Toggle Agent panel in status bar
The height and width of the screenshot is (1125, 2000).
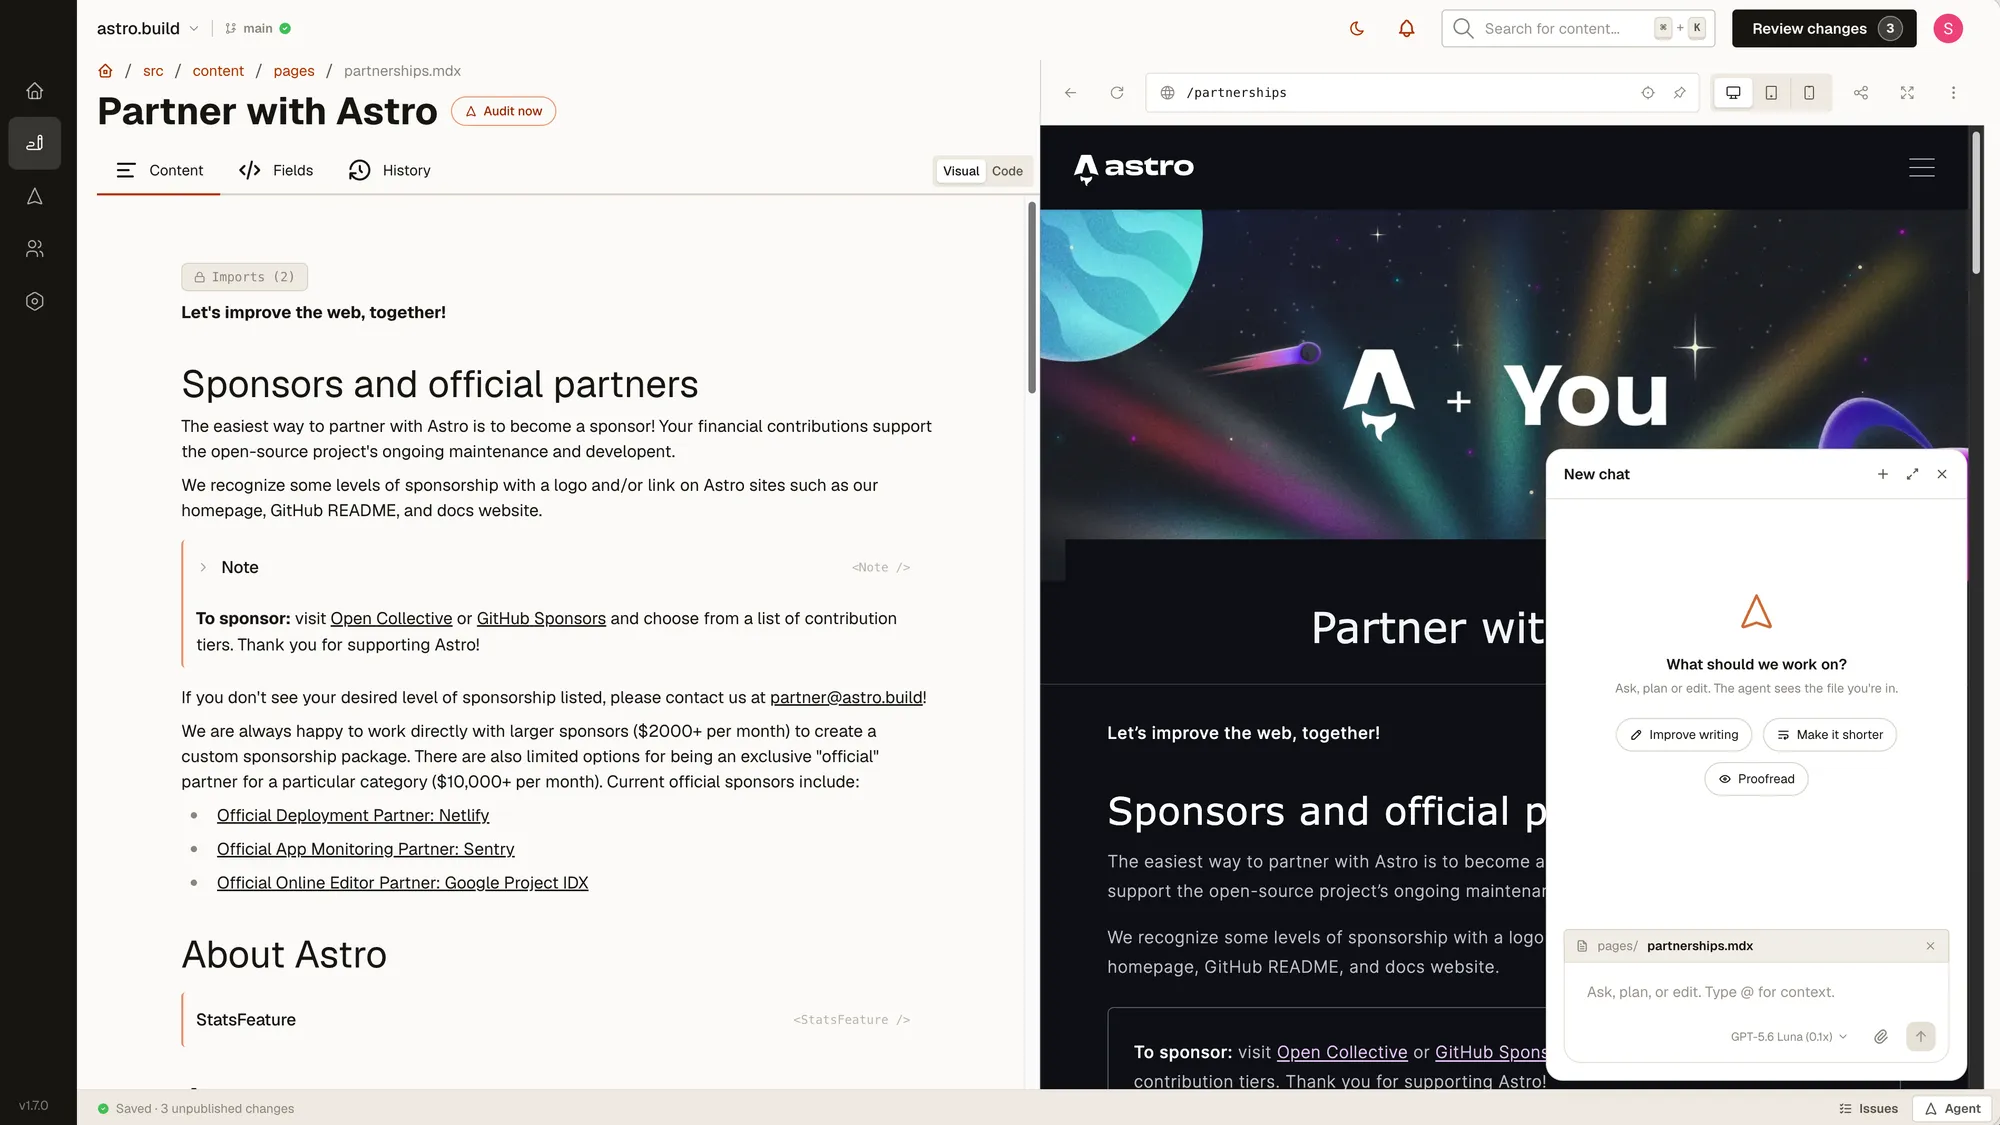[1953, 1109]
